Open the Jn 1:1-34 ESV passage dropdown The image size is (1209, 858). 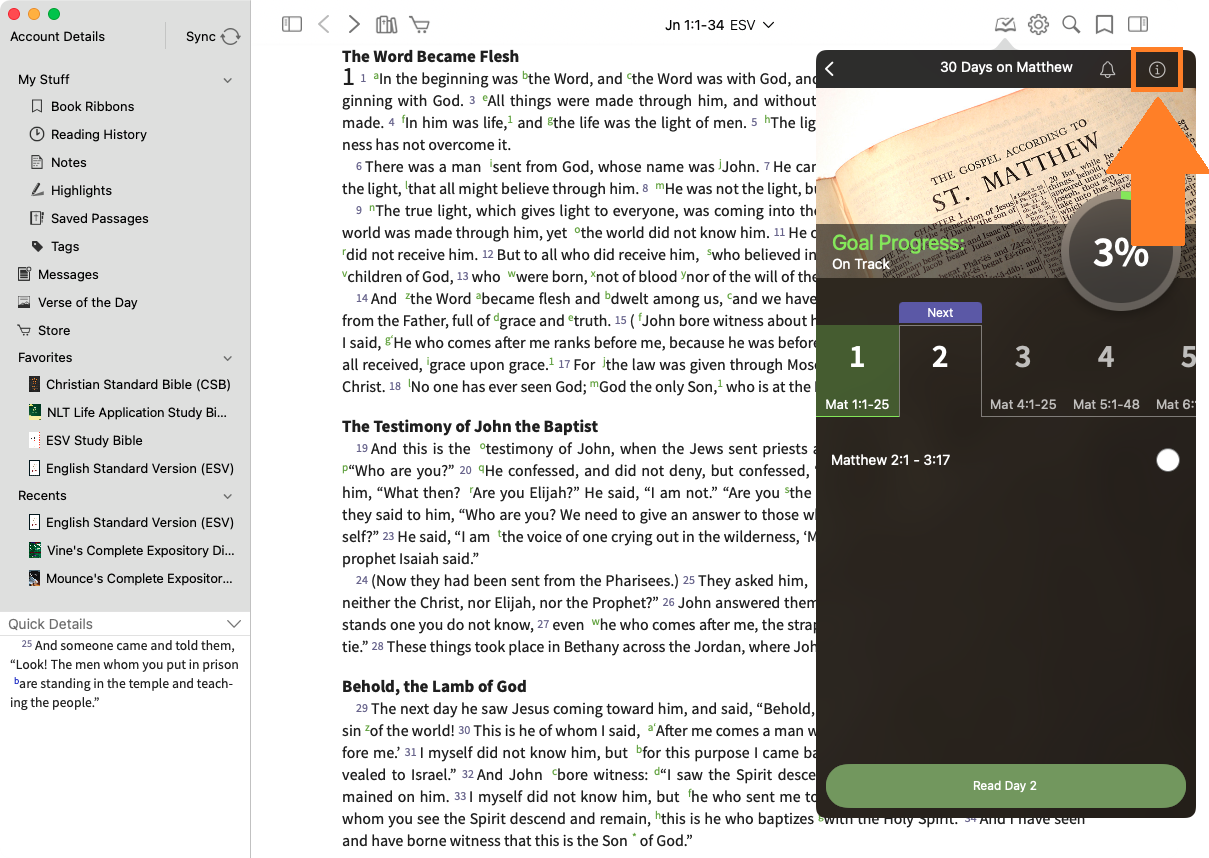(720, 24)
